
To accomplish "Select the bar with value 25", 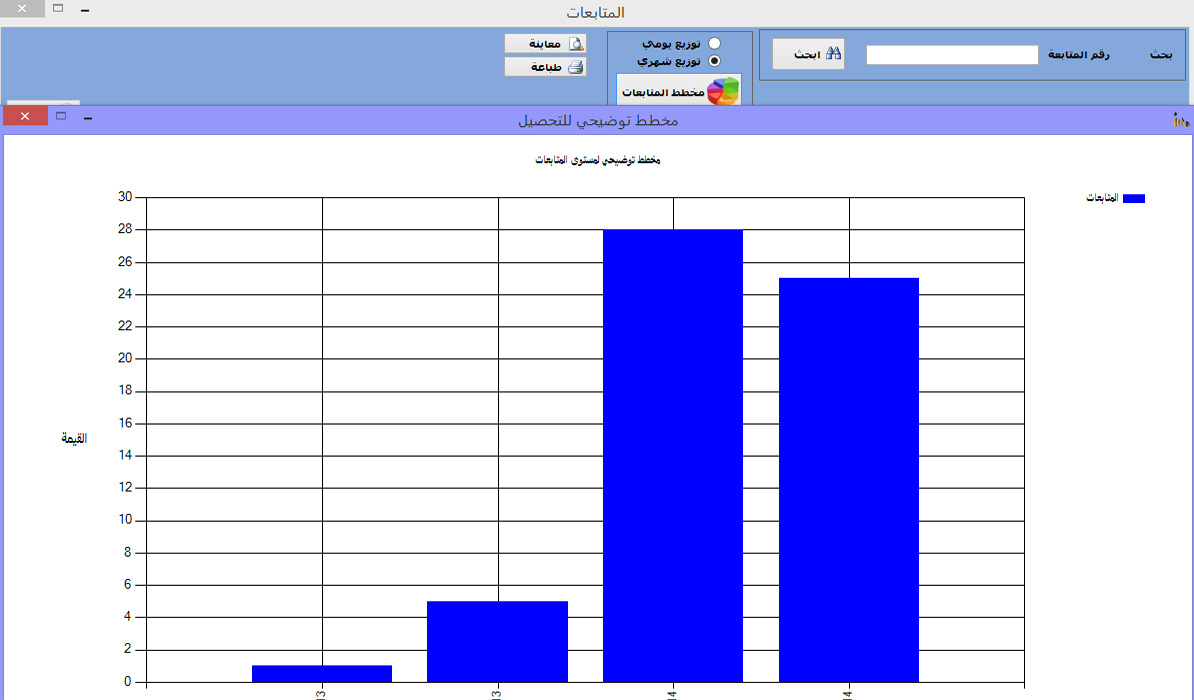I will (848, 480).
